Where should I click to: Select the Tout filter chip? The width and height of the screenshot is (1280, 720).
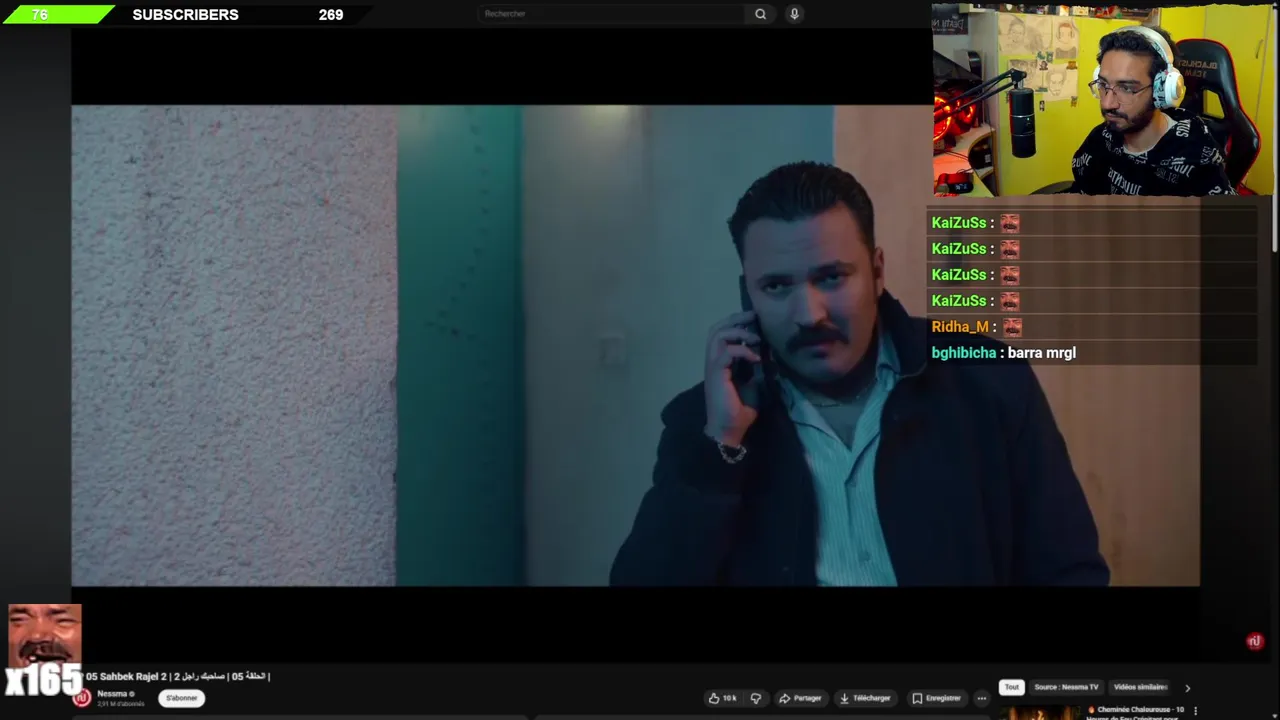coord(1012,687)
